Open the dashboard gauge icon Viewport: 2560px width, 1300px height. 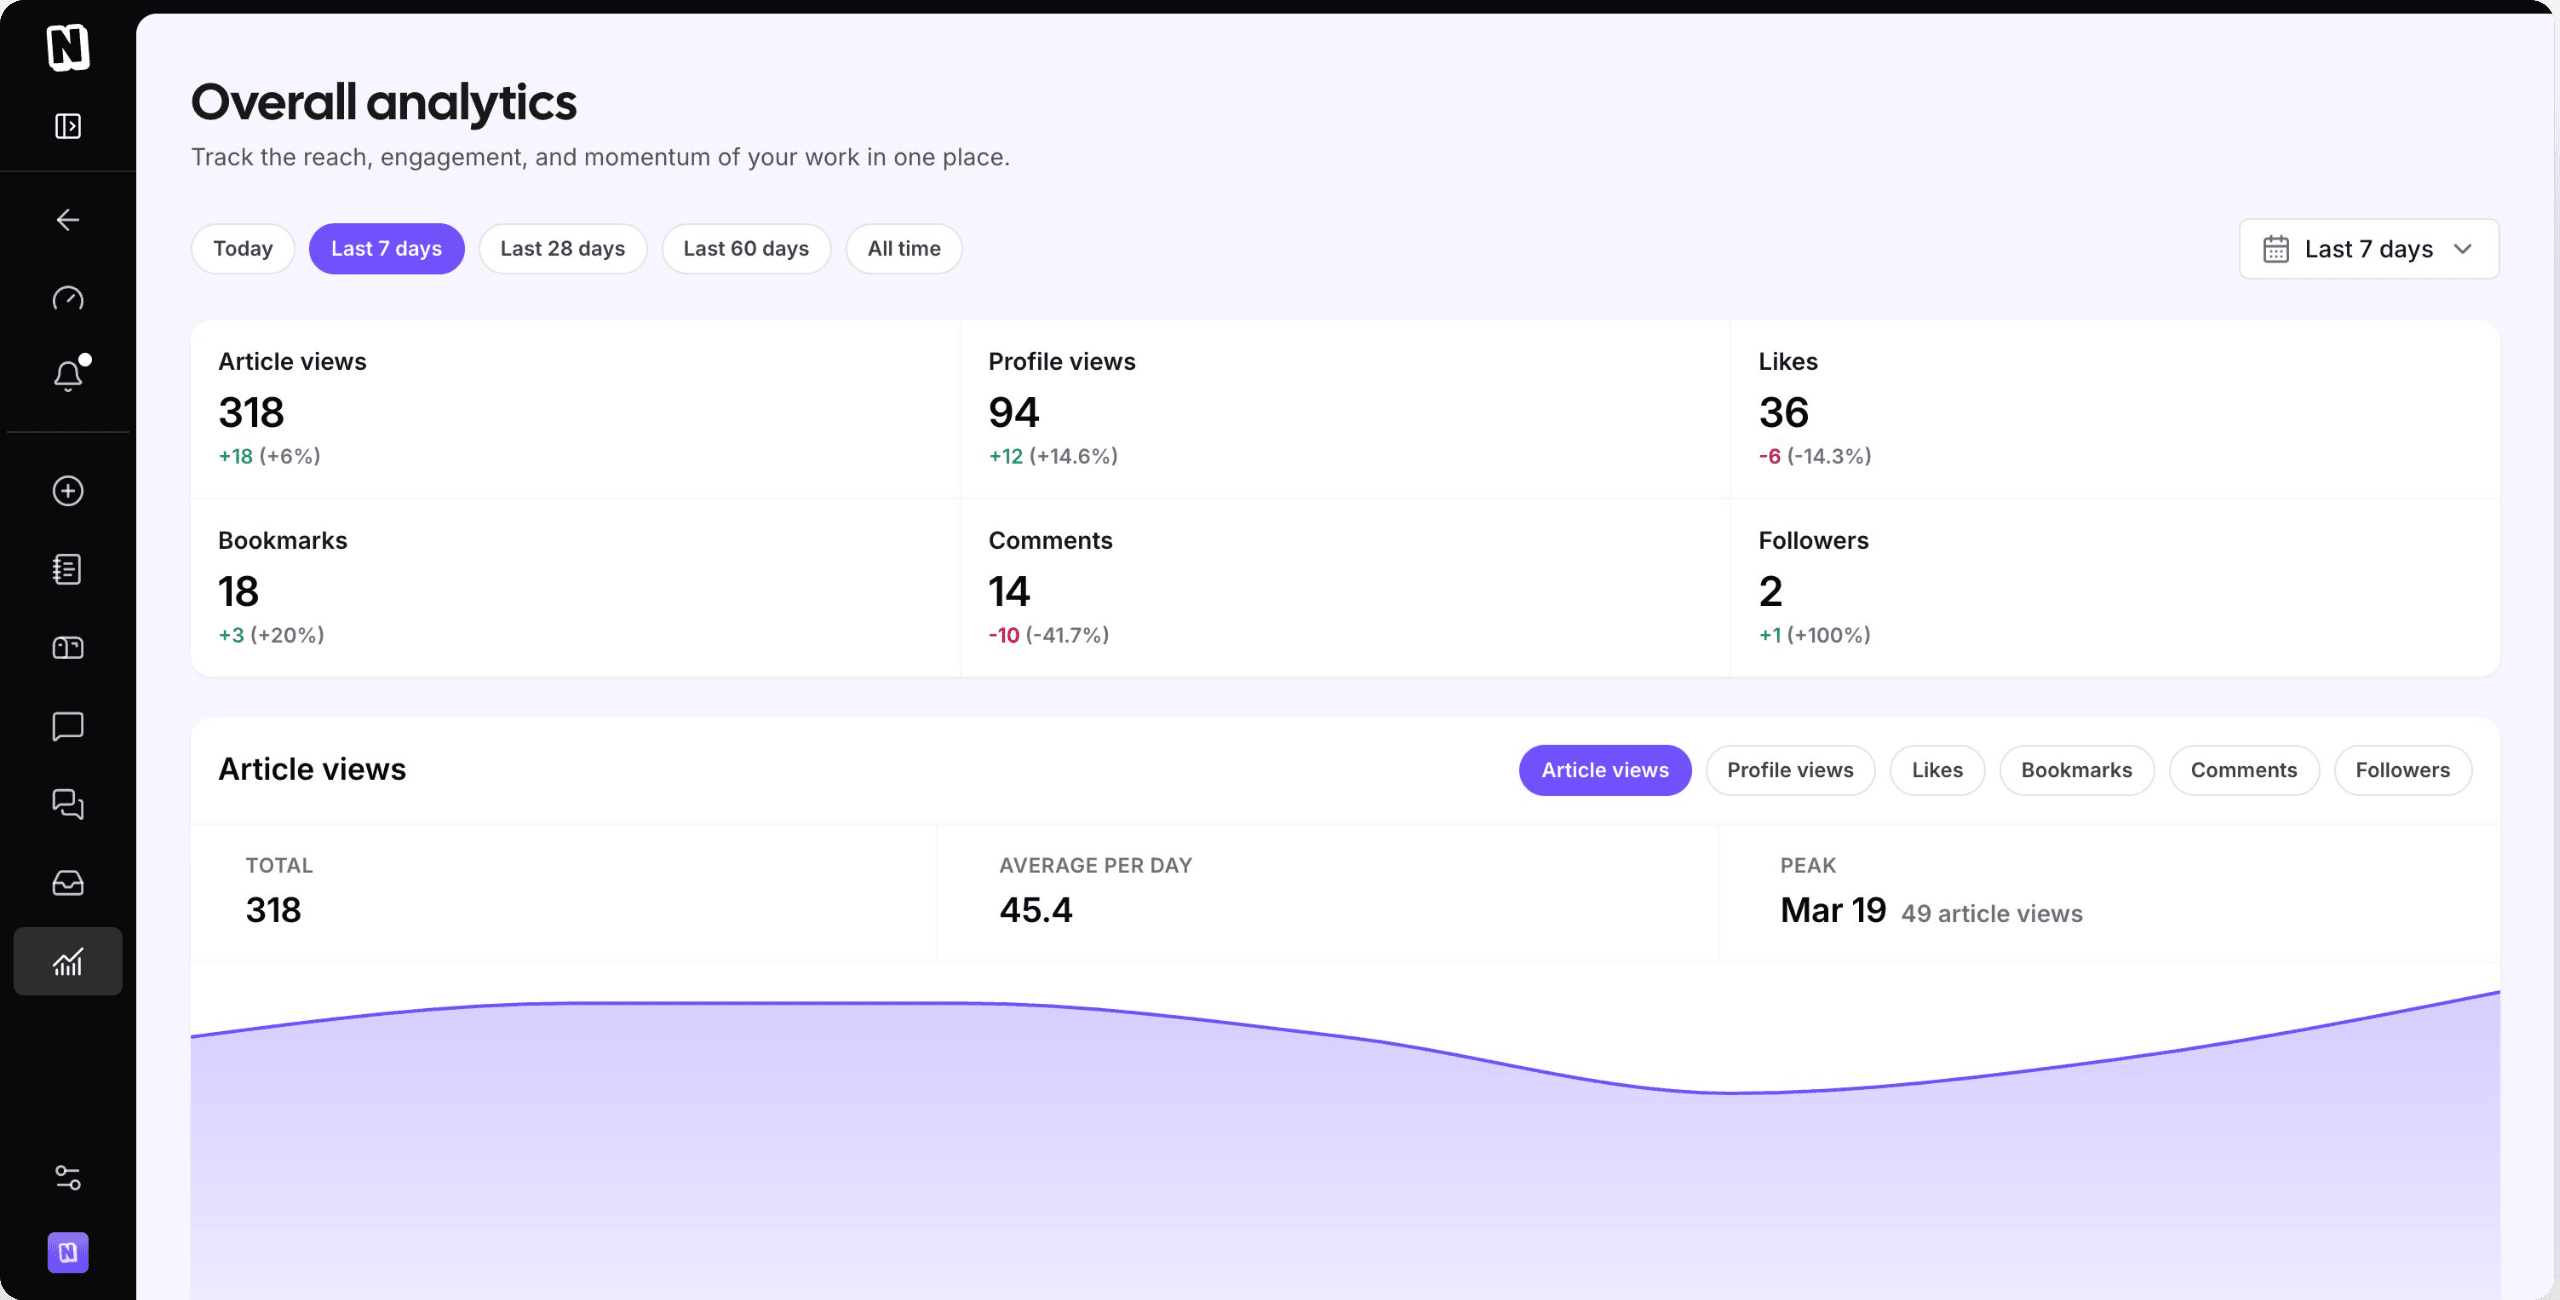coord(68,298)
